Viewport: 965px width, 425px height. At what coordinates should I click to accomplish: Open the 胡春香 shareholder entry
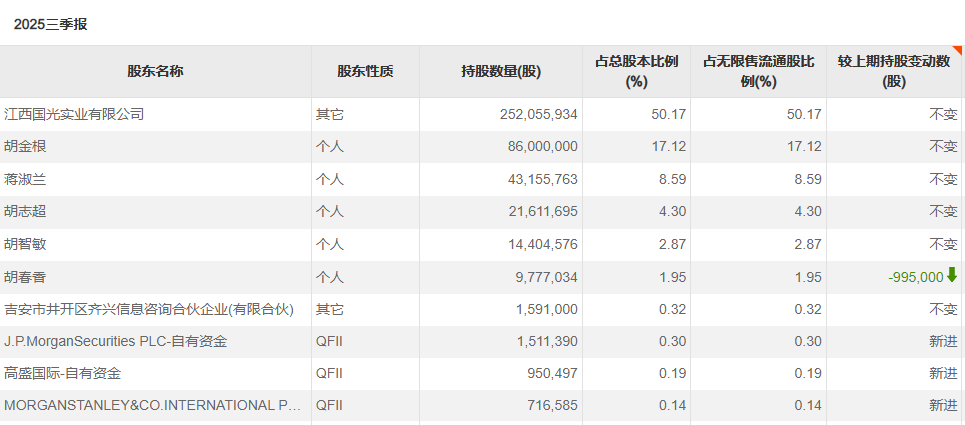tap(25, 277)
